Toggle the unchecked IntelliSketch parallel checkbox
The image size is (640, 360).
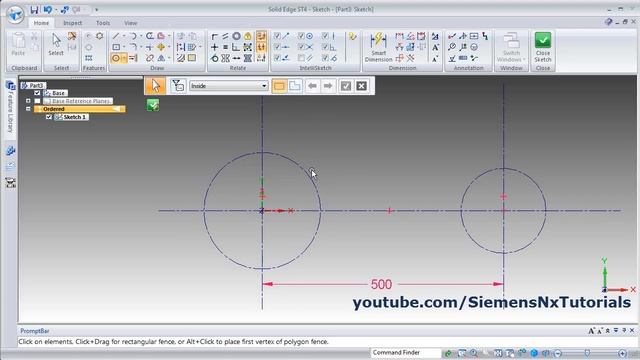[301, 58]
